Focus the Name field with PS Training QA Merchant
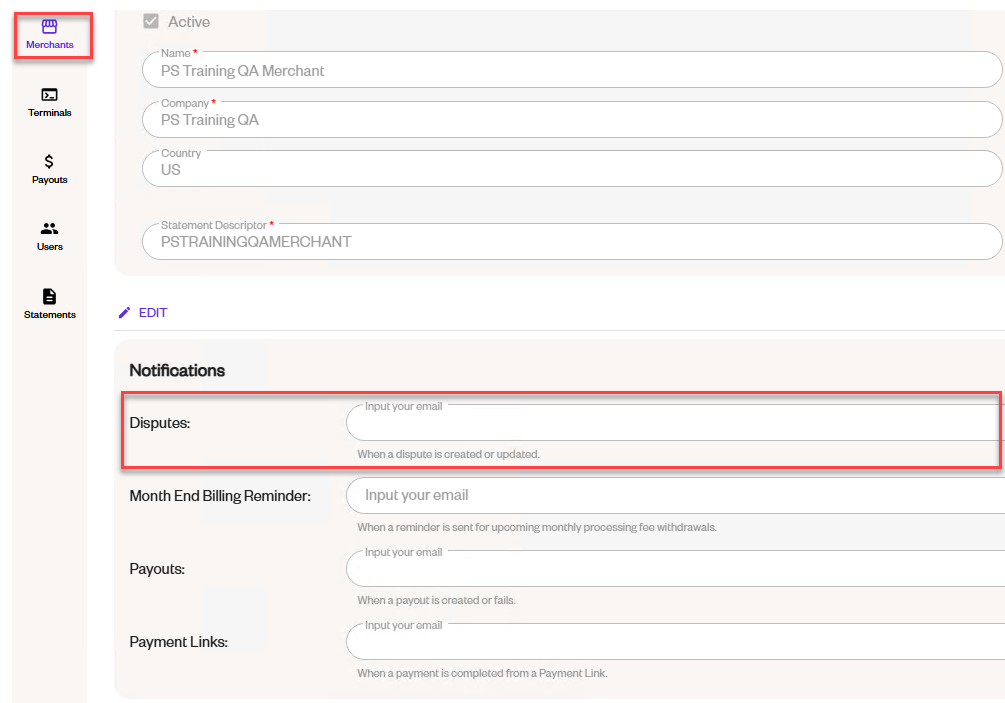 click(x=572, y=70)
